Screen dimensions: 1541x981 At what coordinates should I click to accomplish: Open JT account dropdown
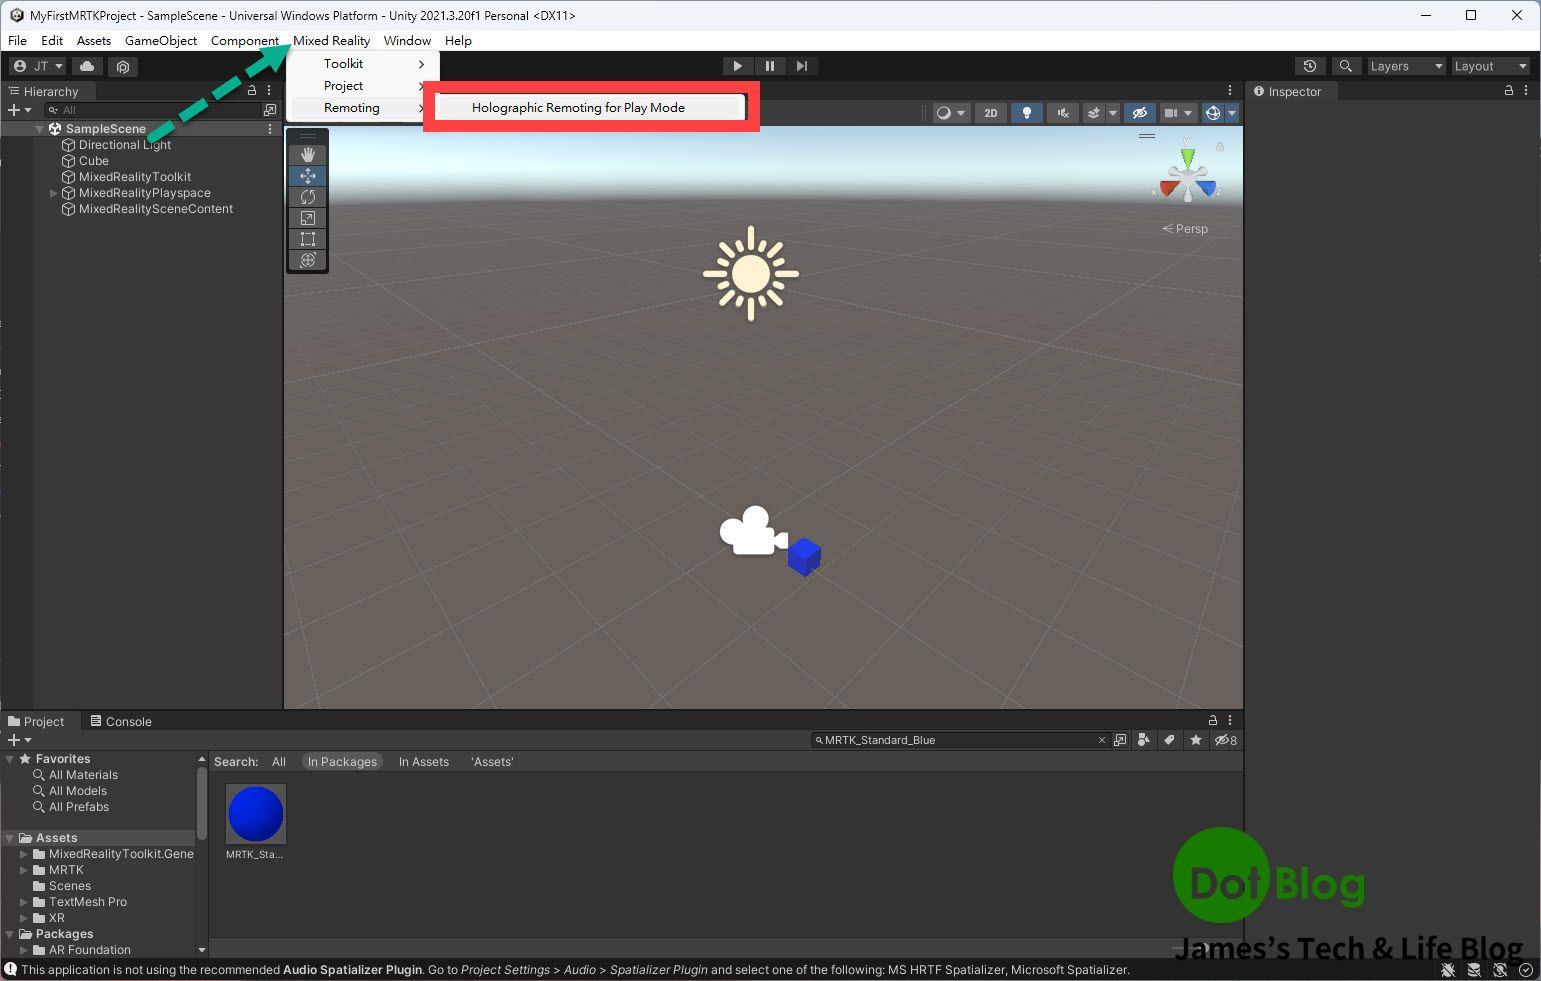(38, 66)
